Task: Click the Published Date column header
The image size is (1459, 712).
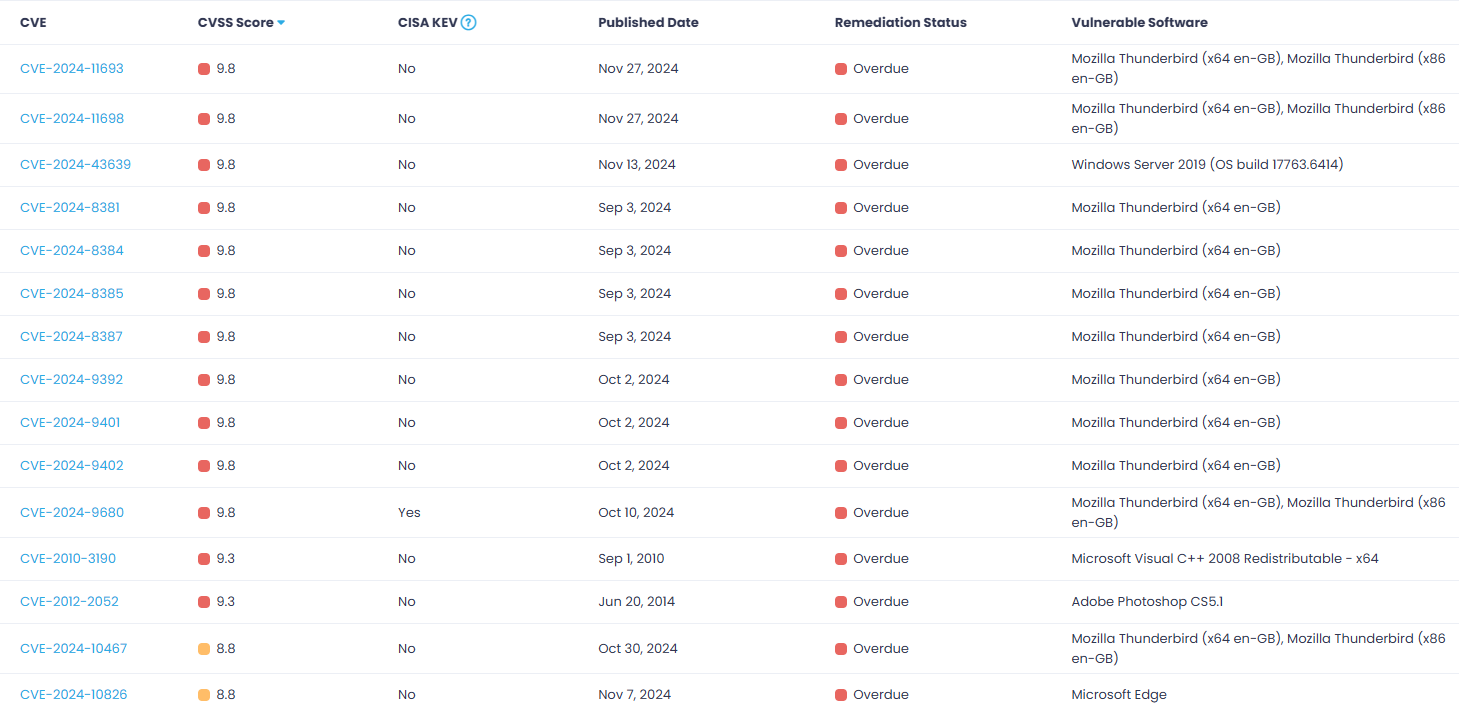Action: coord(648,23)
